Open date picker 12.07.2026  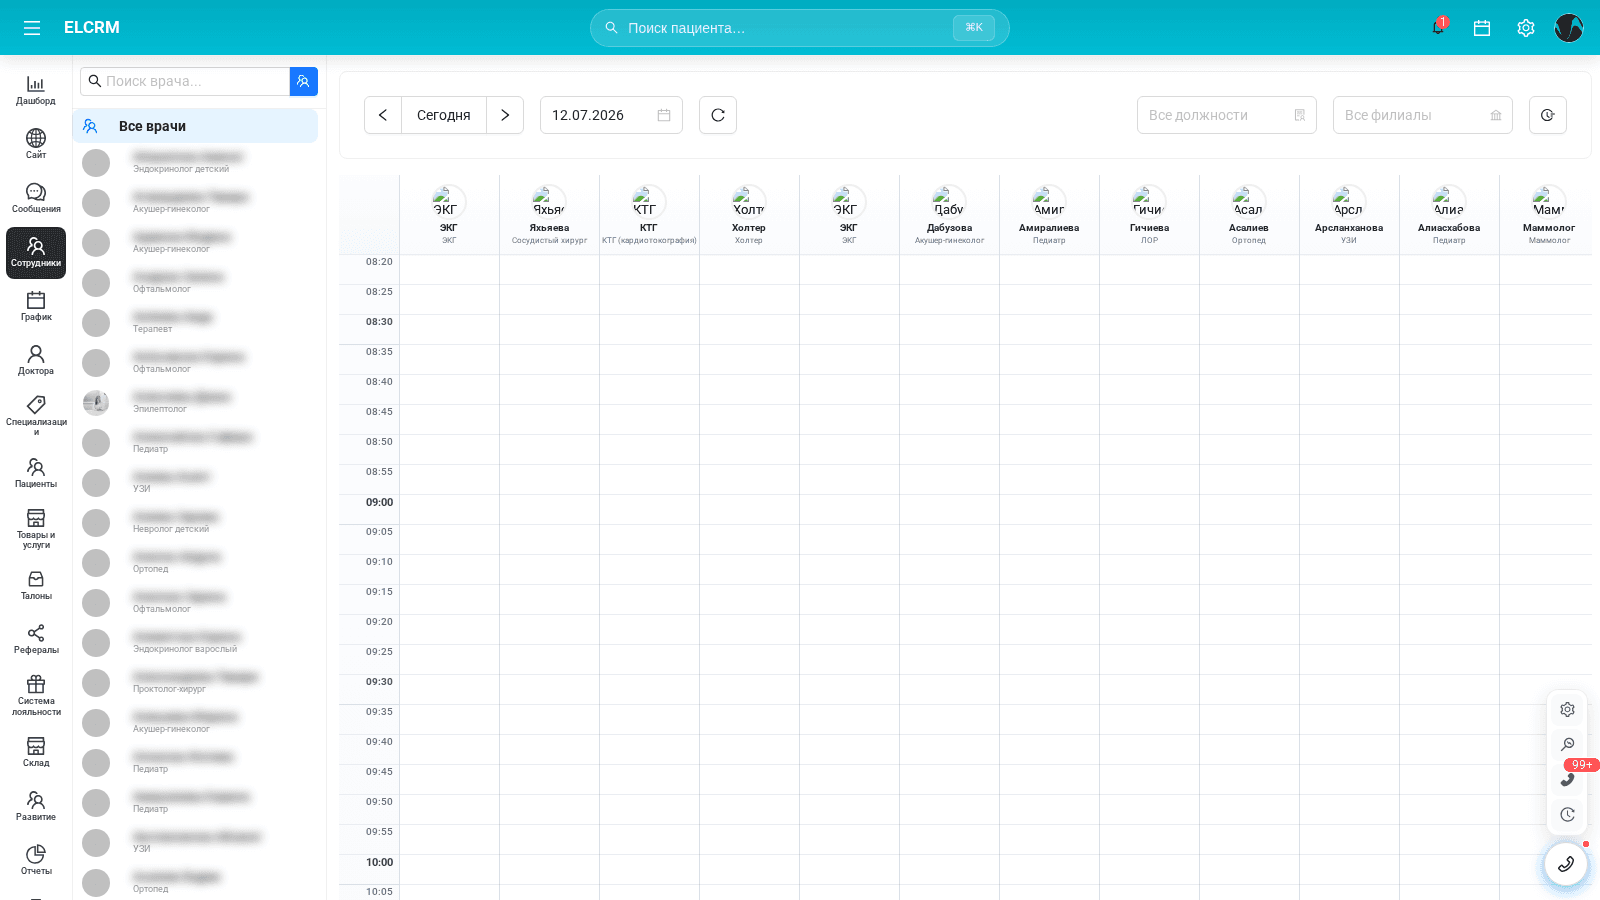click(611, 115)
